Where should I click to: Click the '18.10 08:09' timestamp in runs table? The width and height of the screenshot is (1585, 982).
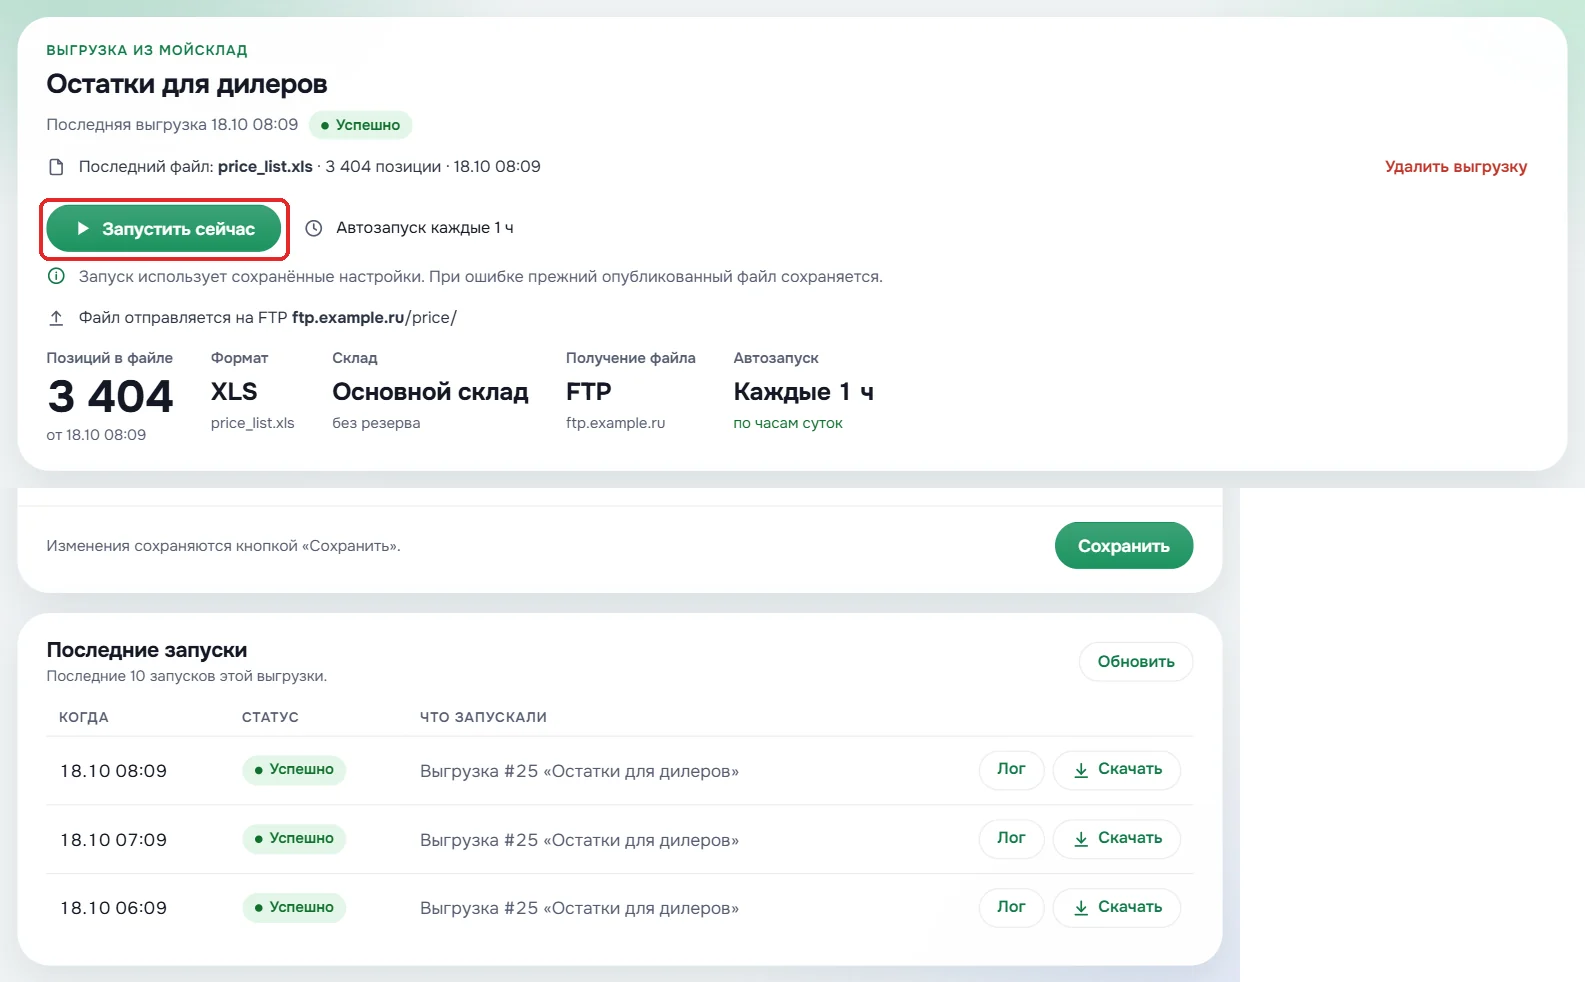[x=113, y=771]
